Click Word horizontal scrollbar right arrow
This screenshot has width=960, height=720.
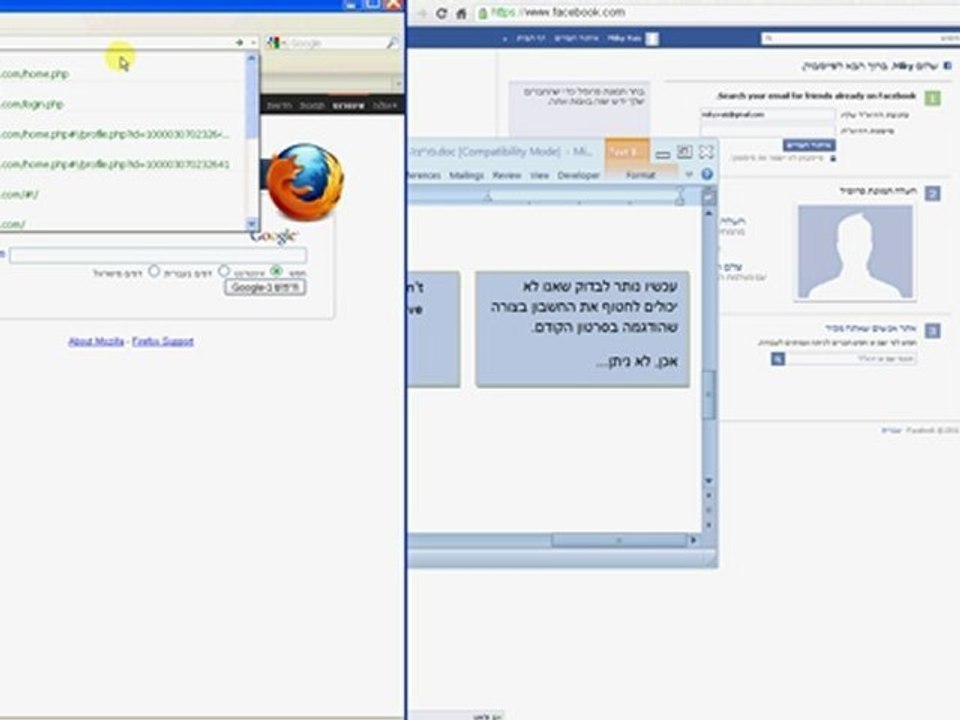[x=694, y=540]
